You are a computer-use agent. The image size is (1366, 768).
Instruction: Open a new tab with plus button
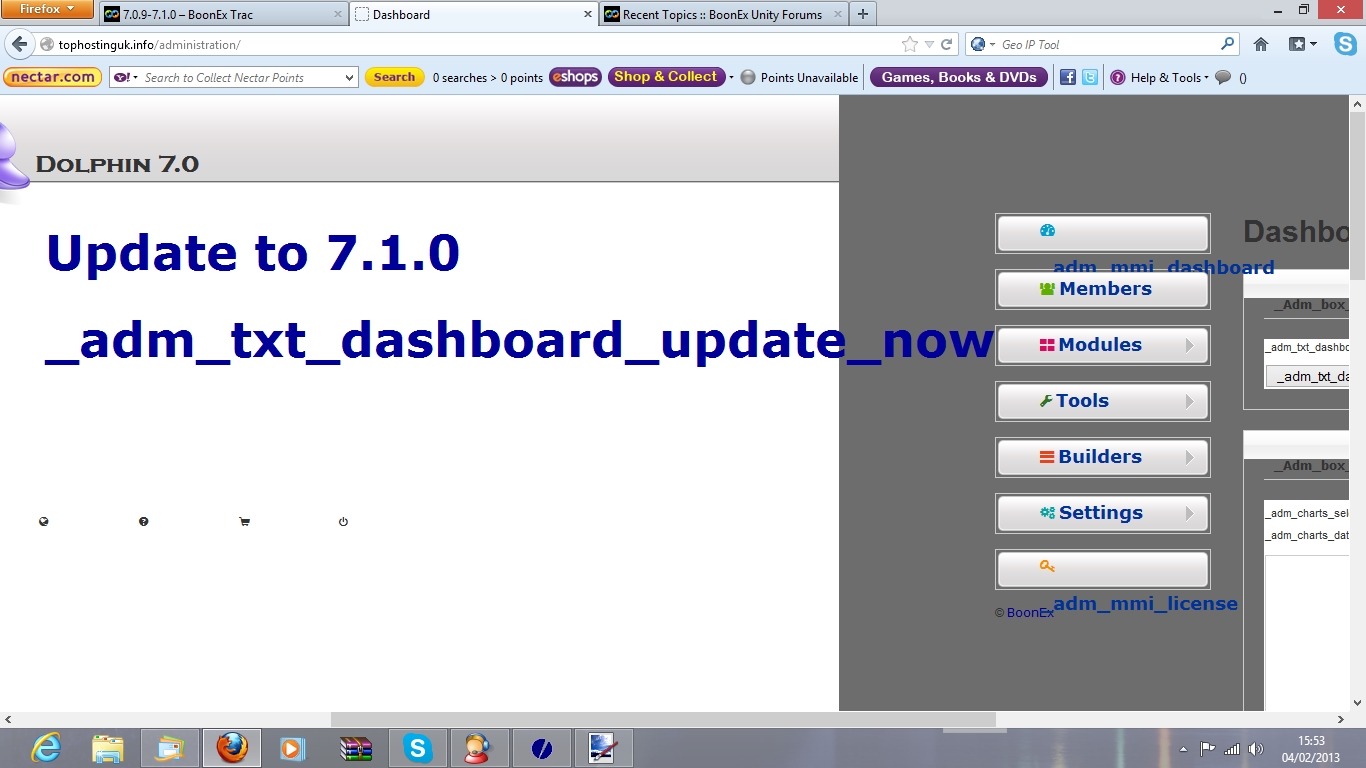point(863,14)
